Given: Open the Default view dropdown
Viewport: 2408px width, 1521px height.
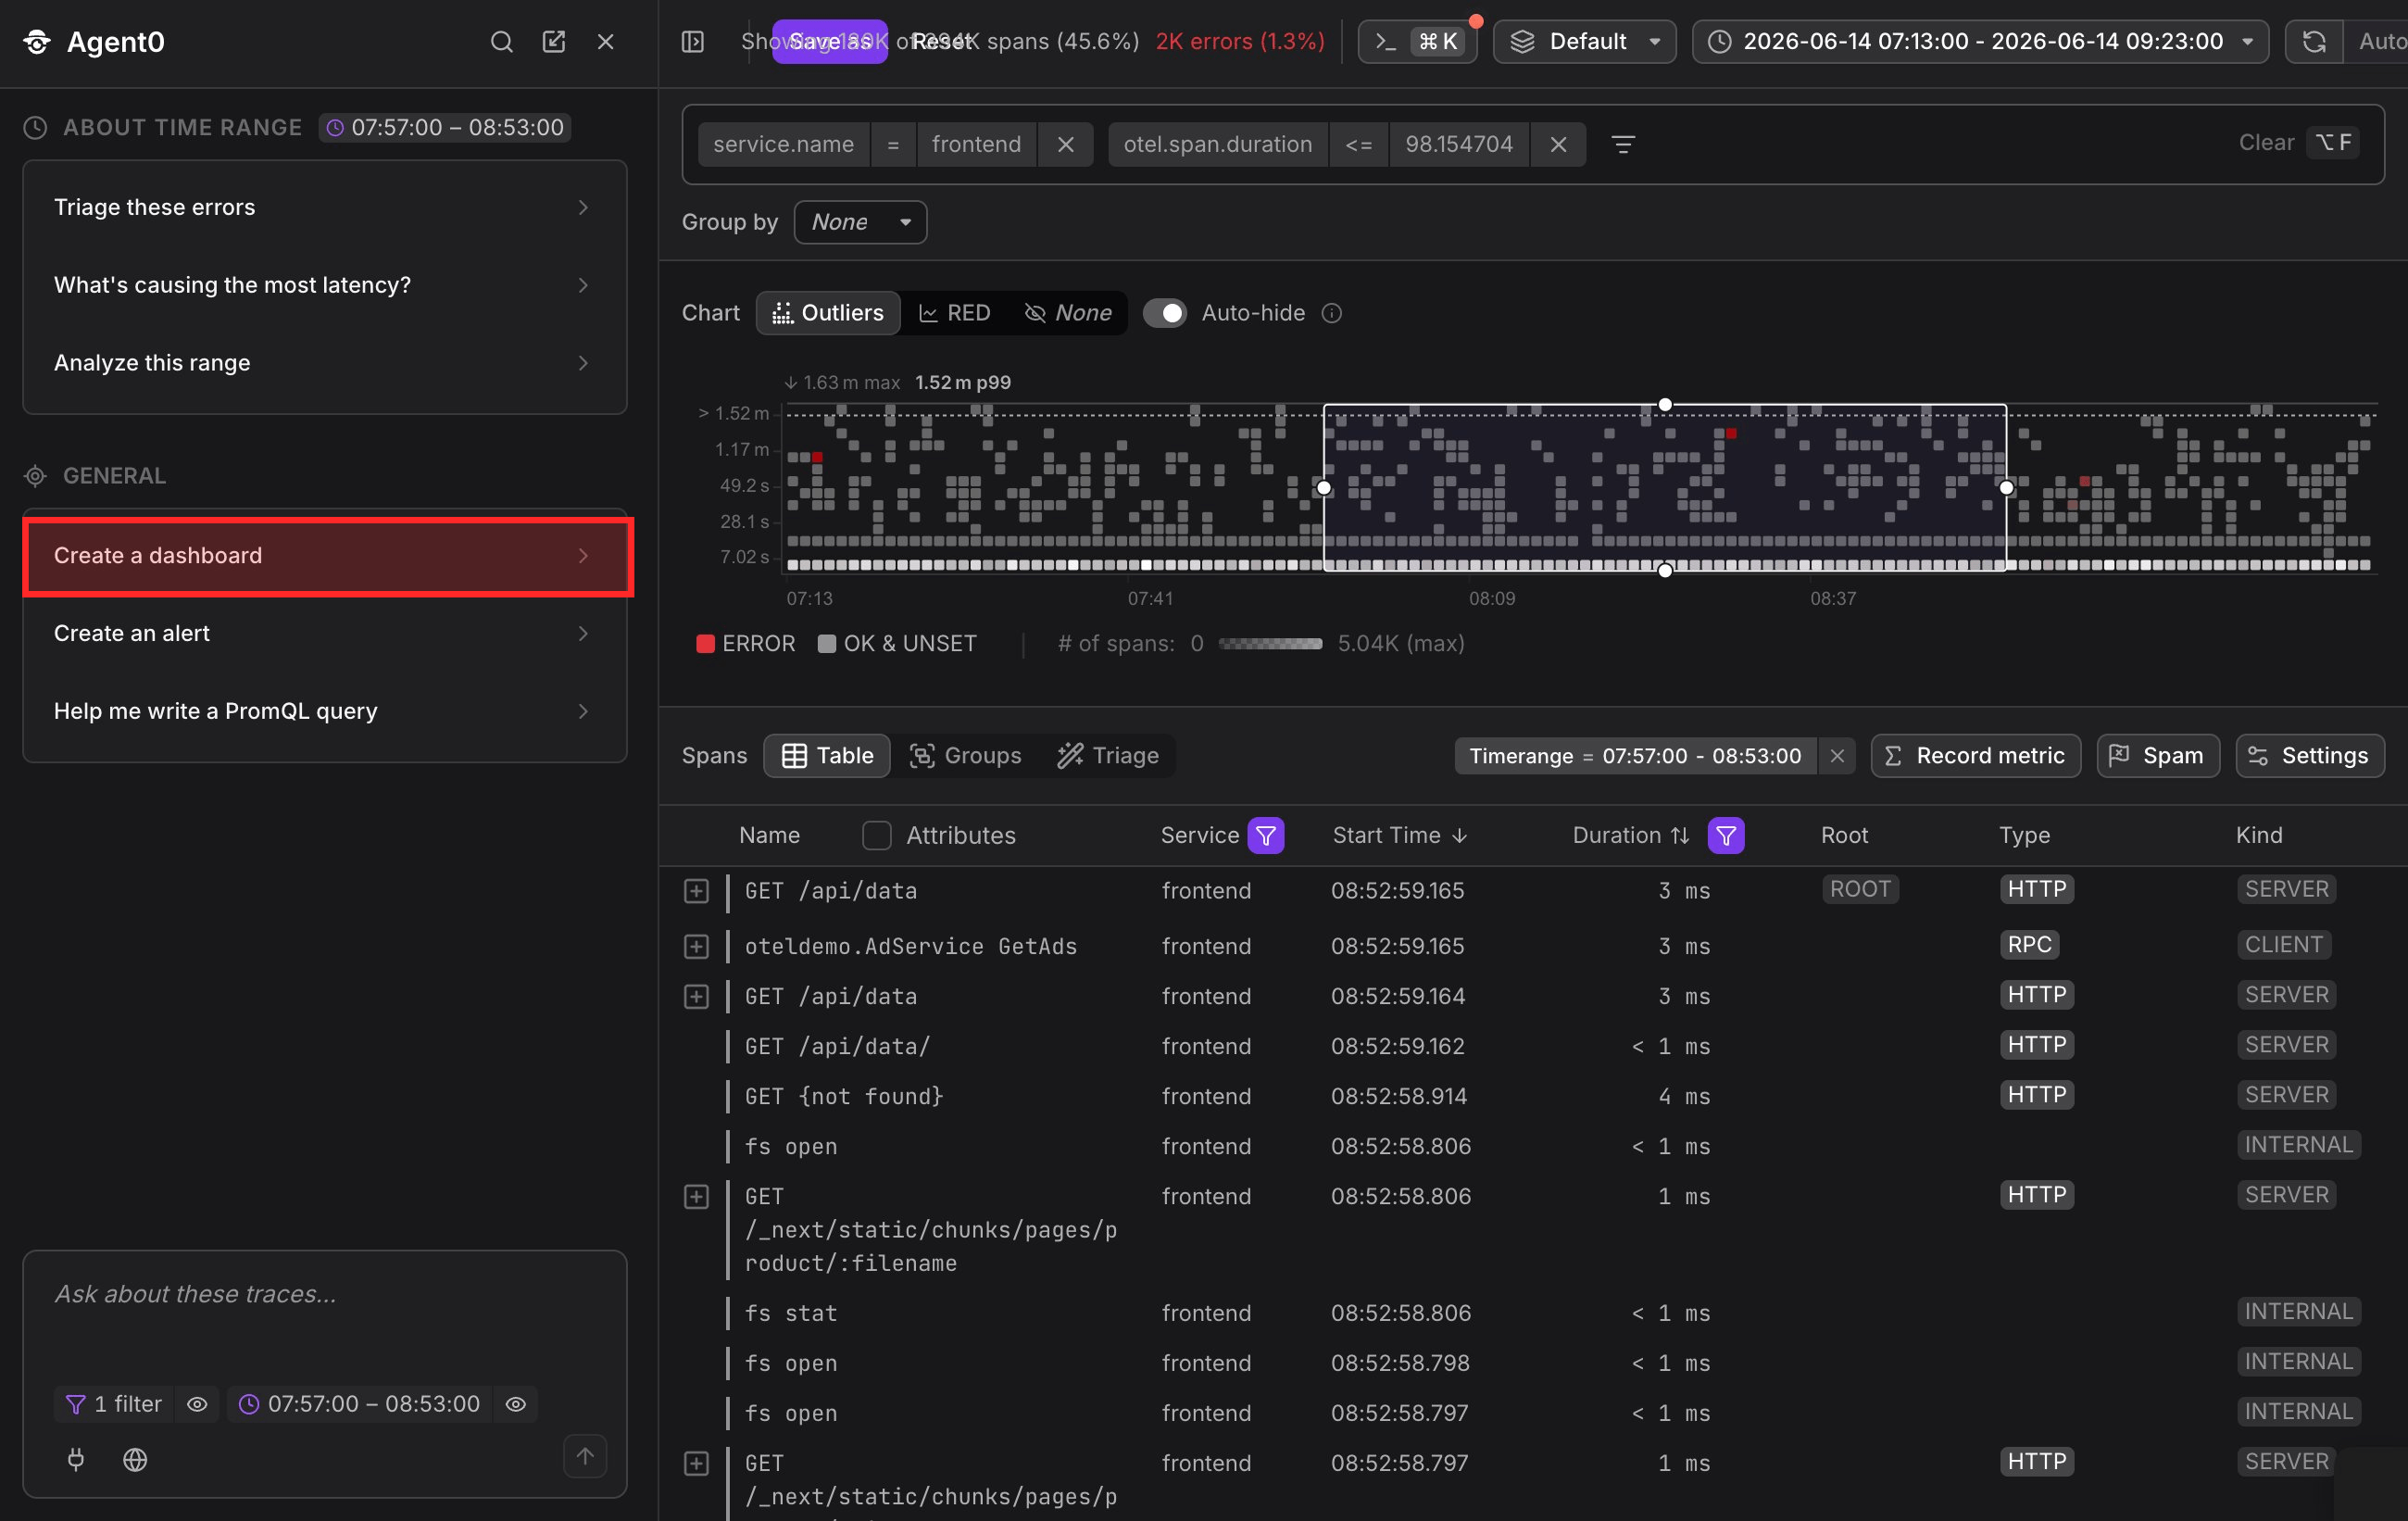Looking at the screenshot, I should tap(1584, 42).
